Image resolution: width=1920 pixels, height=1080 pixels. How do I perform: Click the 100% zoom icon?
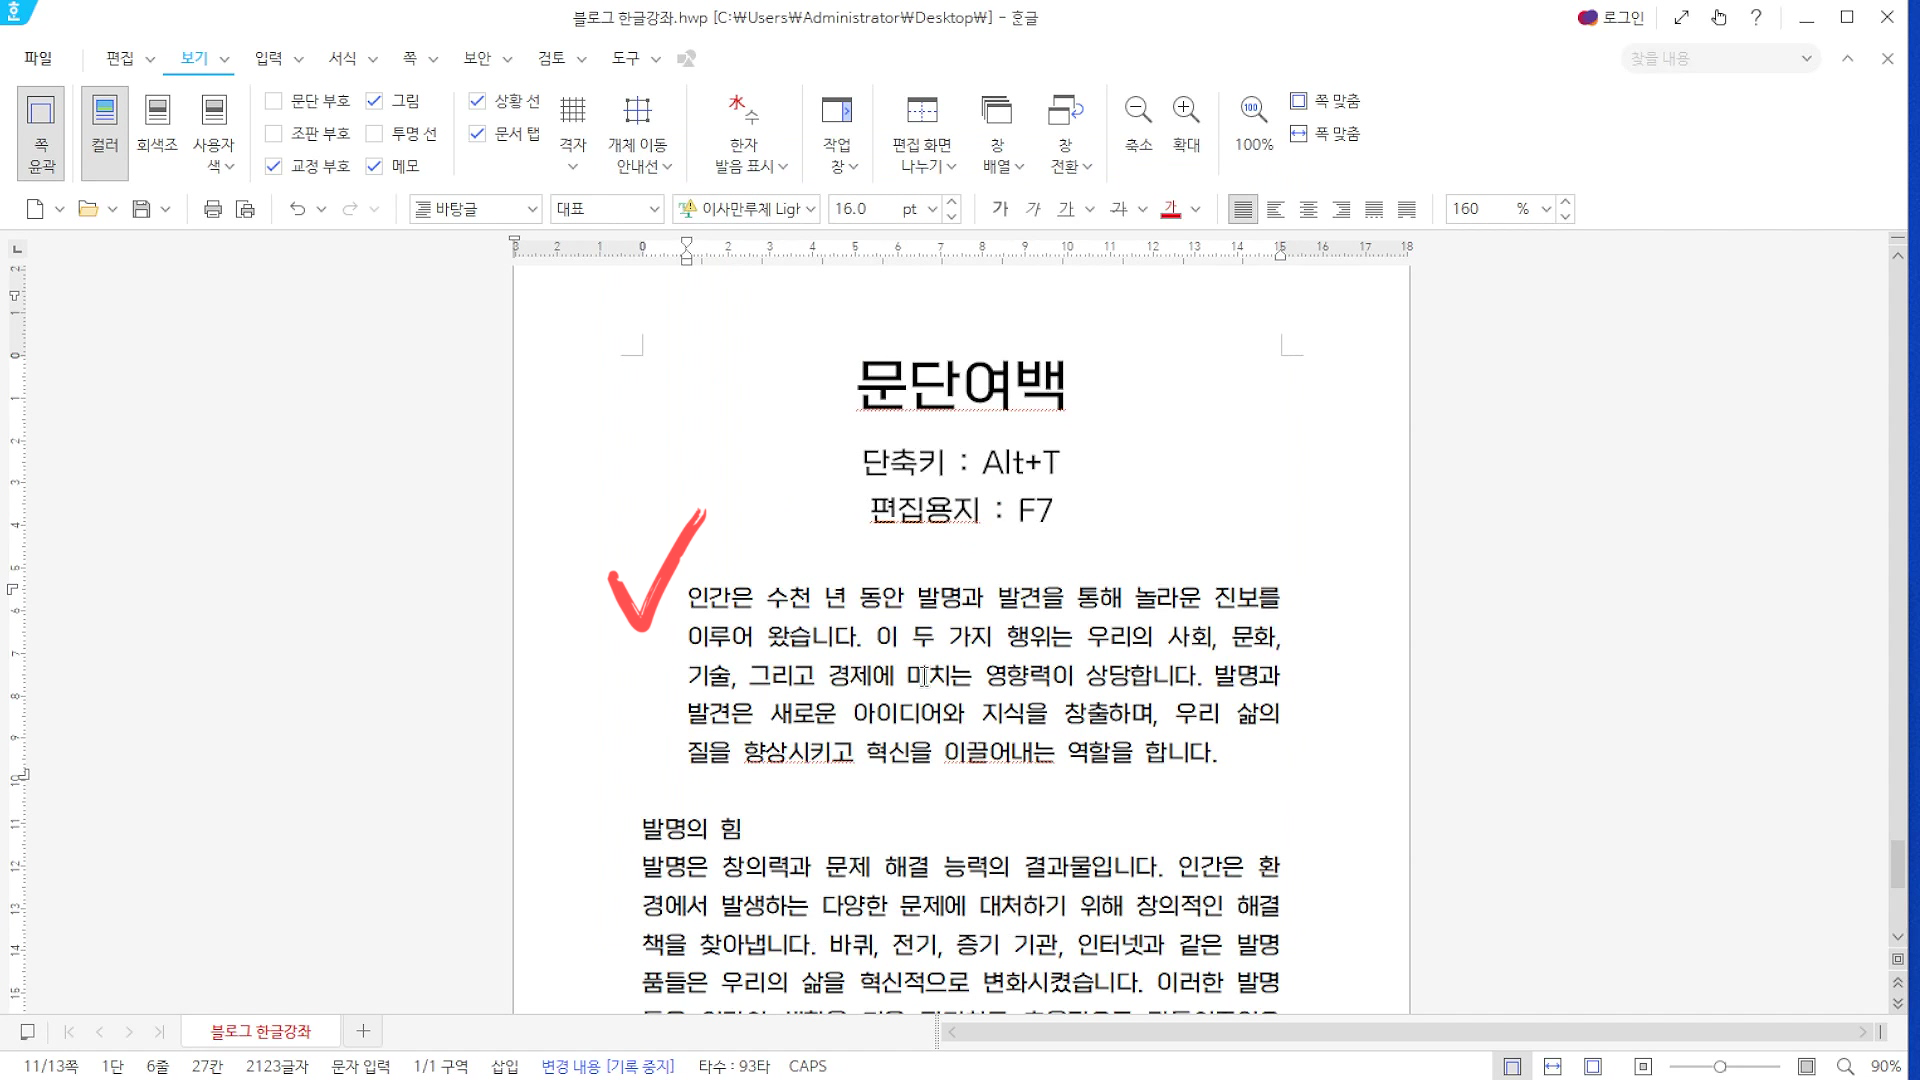1253,110
